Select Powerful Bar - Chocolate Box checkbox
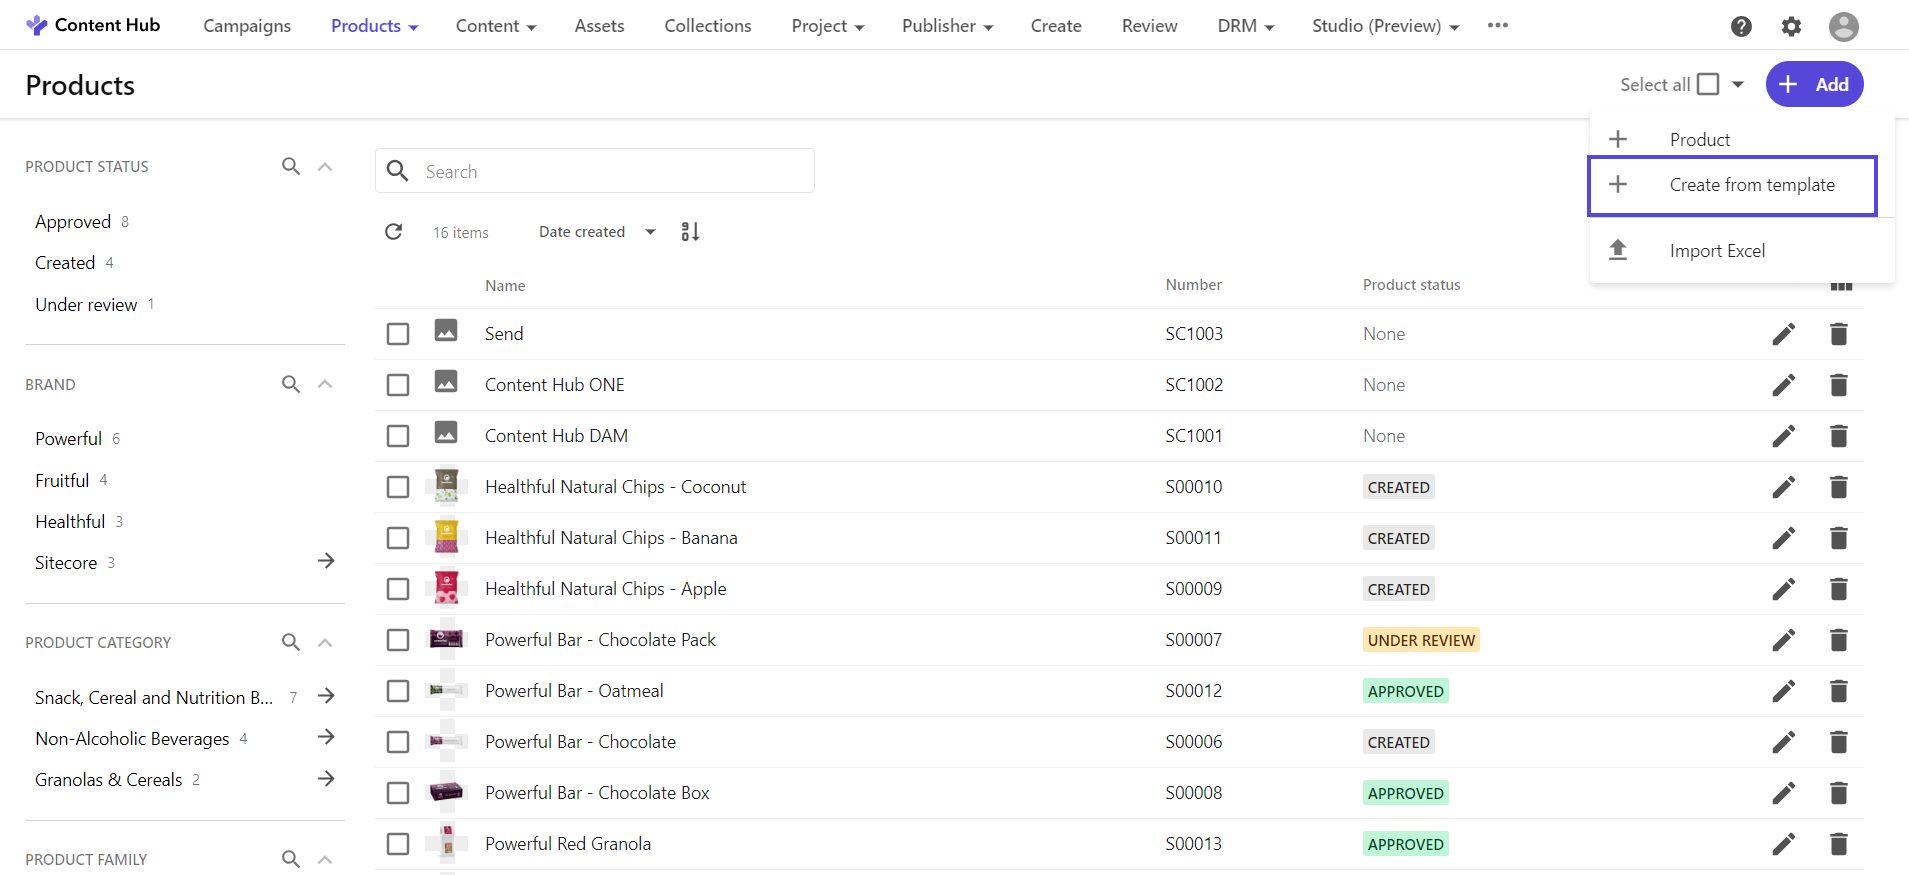 point(398,793)
